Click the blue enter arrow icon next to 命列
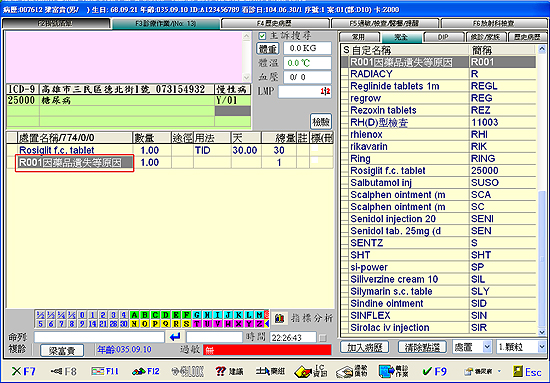 175,337
